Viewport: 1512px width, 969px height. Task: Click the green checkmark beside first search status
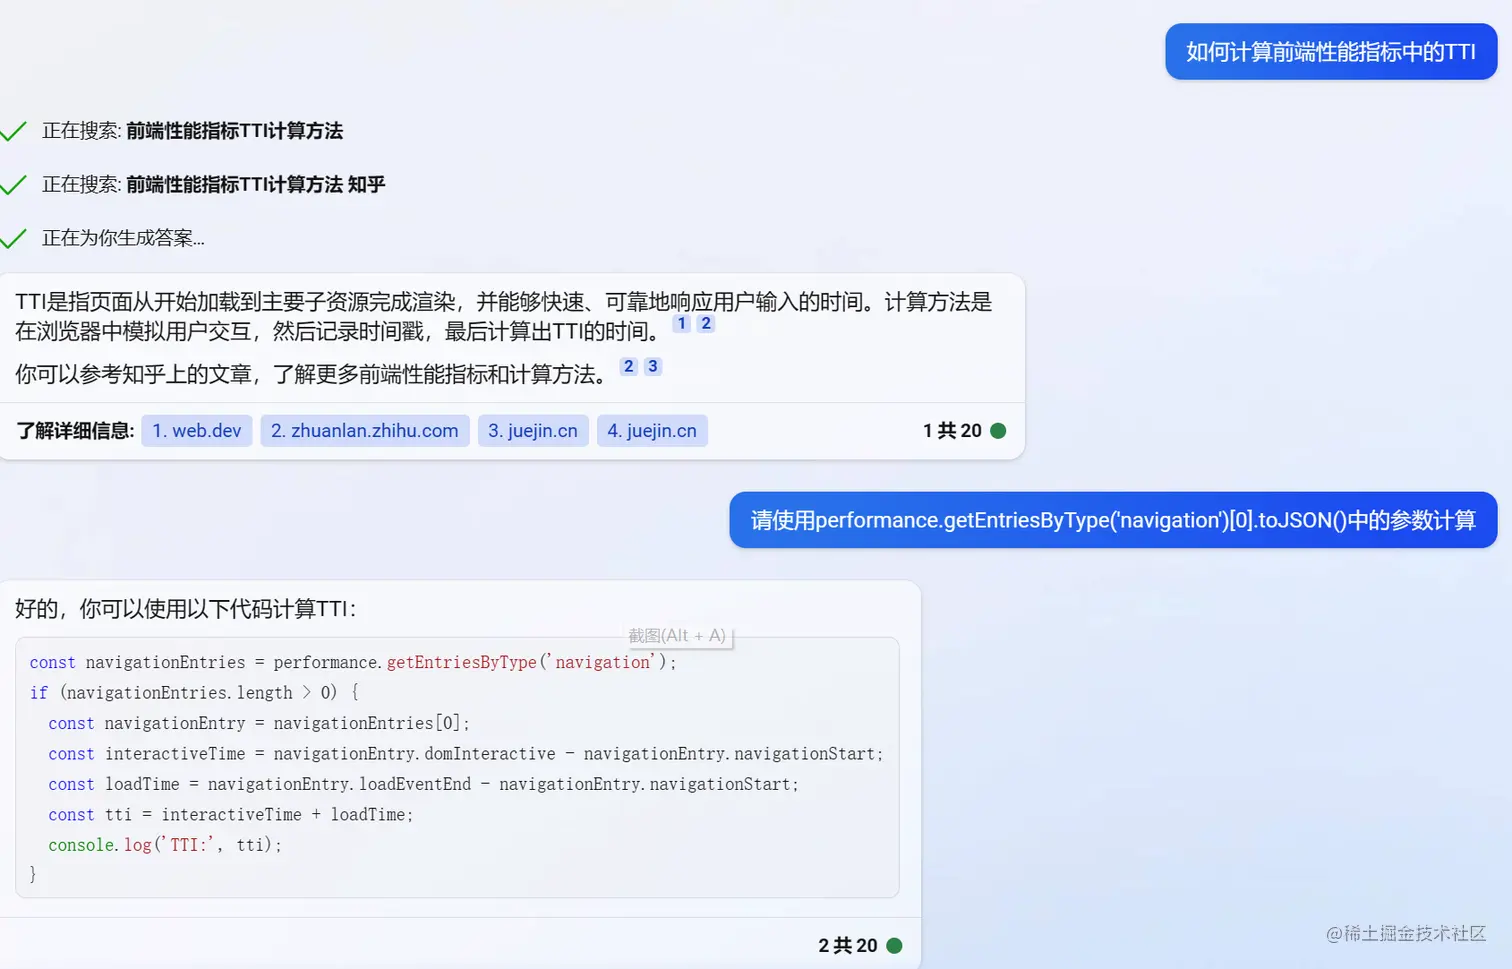pyautogui.click(x=13, y=131)
